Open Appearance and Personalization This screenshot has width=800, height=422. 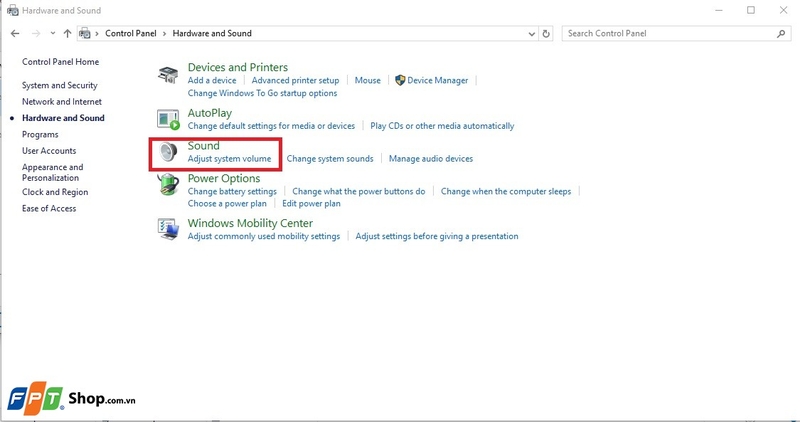52,172
